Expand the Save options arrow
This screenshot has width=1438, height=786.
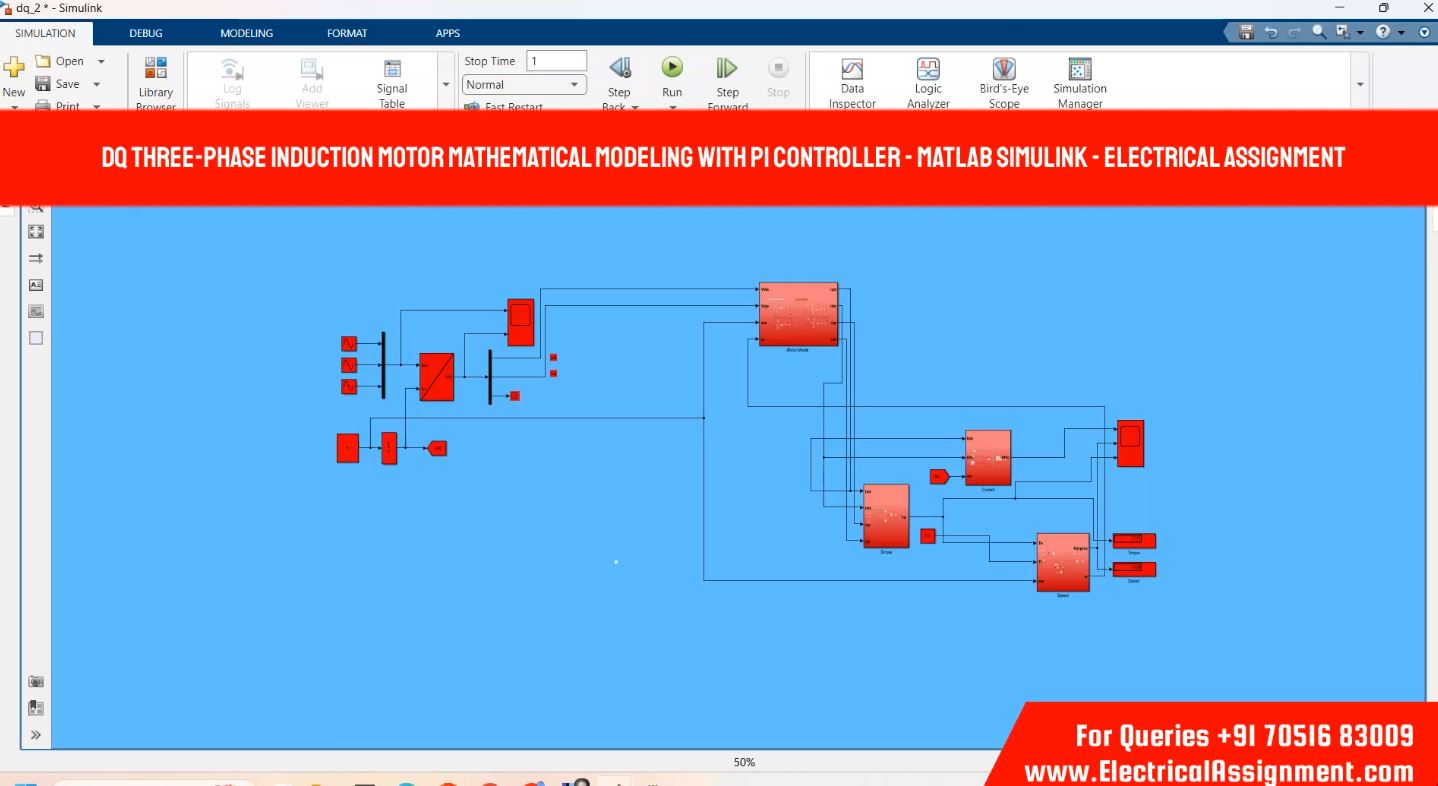(x=97, y=85)
